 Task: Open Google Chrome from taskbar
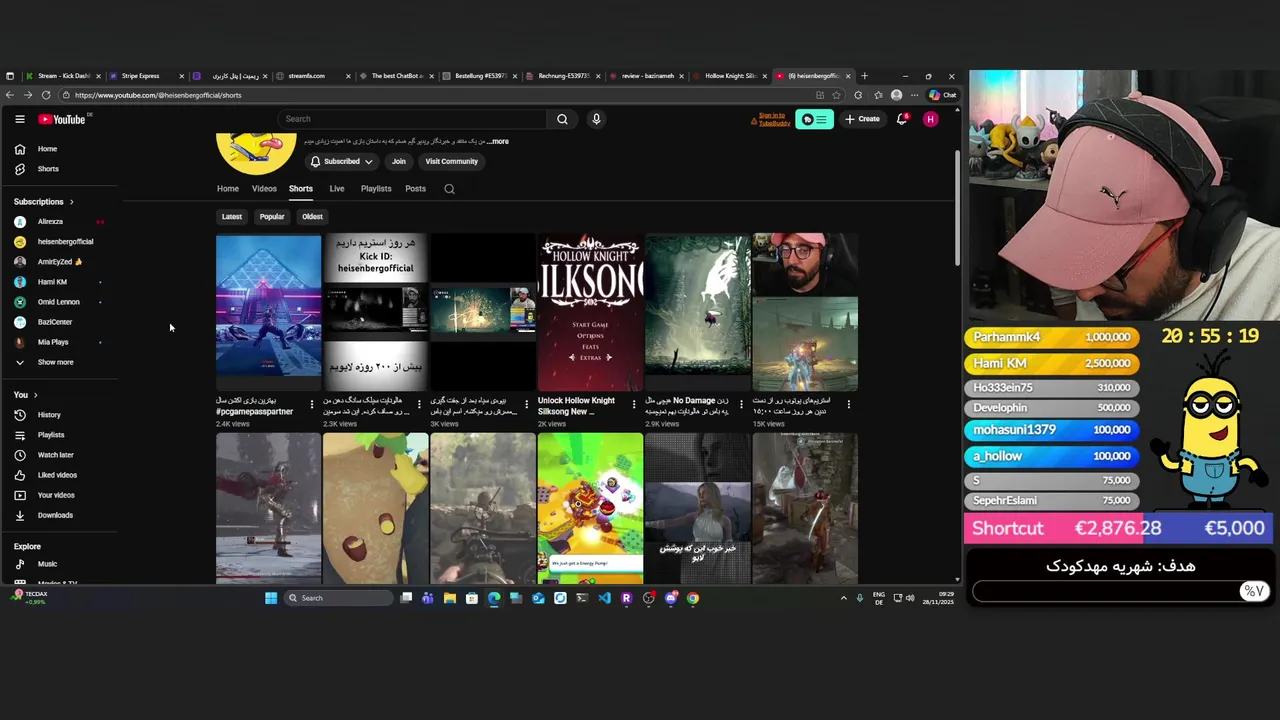[693, 598]
